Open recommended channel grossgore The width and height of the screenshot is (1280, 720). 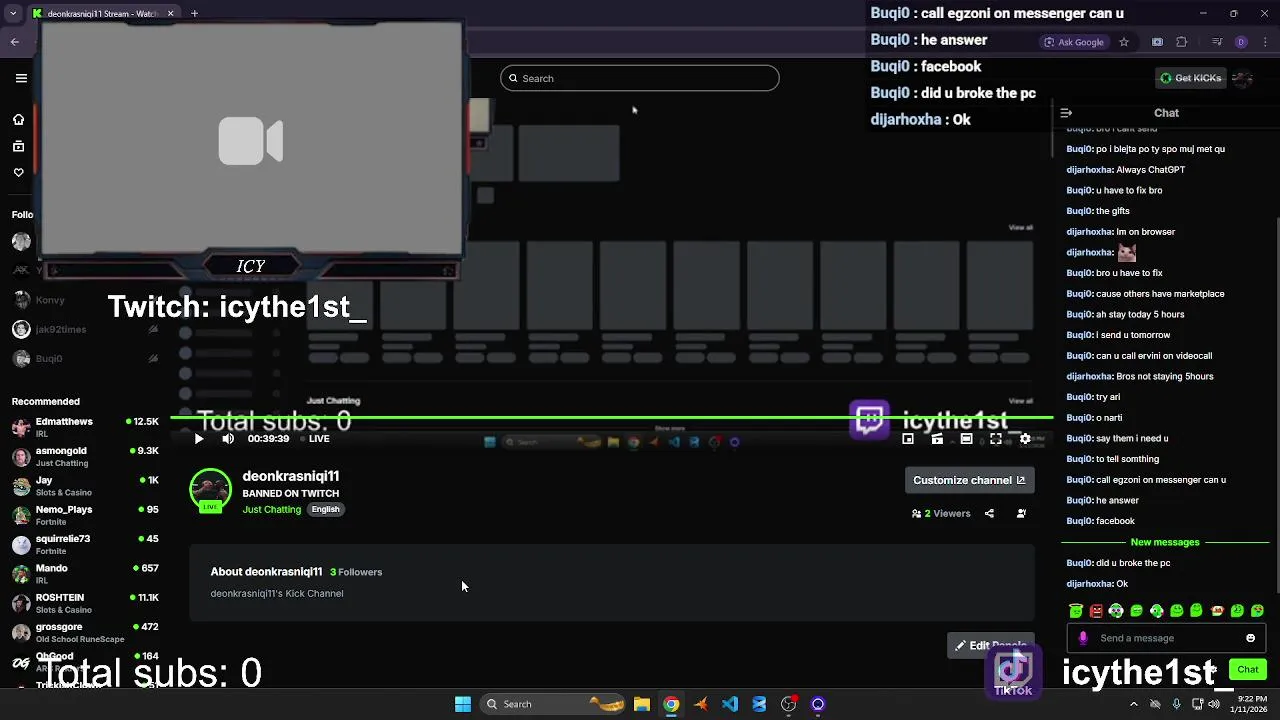click(85, 632)
